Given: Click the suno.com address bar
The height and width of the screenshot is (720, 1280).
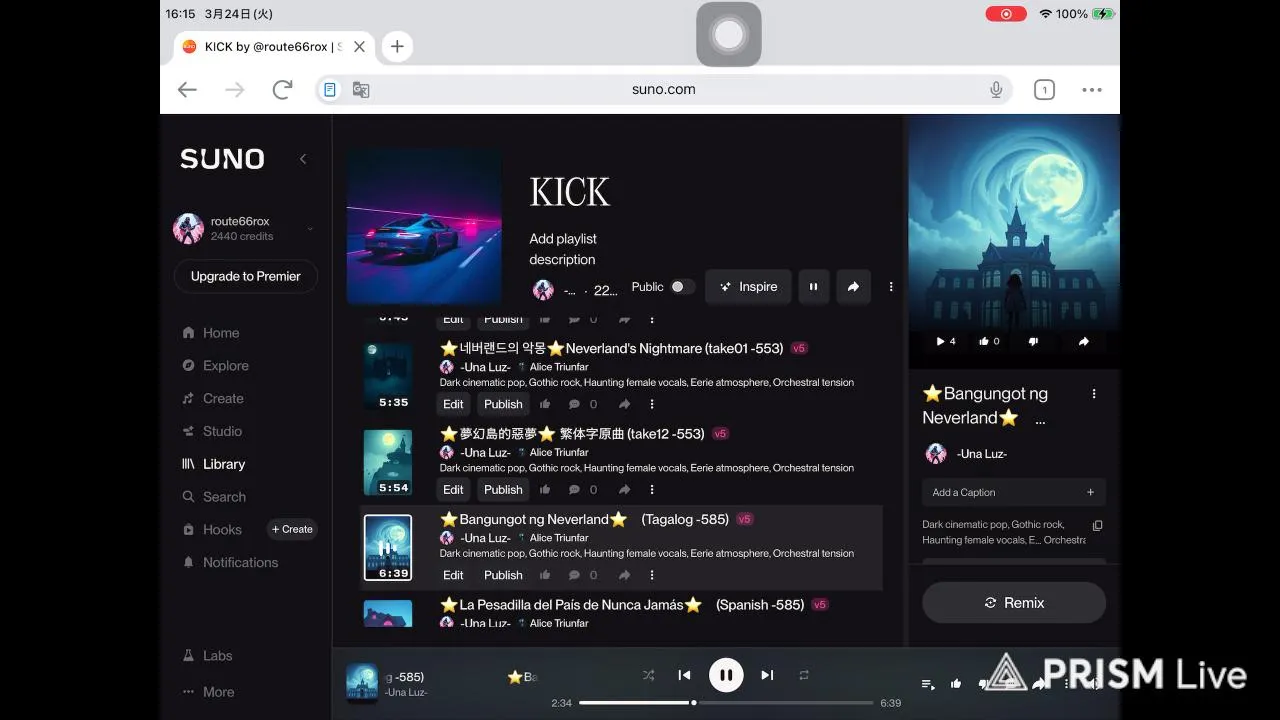Looking at the screenshot, I should tap(664, 89).
